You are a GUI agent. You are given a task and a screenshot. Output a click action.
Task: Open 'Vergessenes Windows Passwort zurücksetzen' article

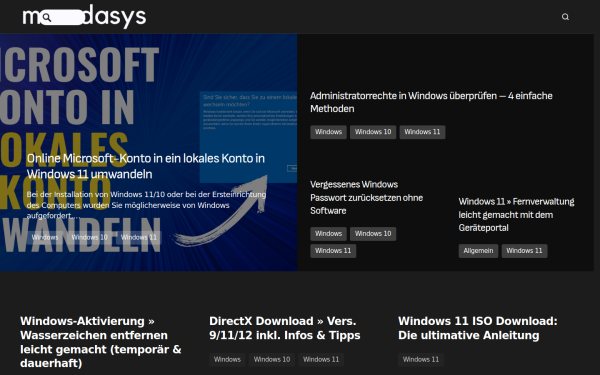pyautogui.click(x=366, y=197)
